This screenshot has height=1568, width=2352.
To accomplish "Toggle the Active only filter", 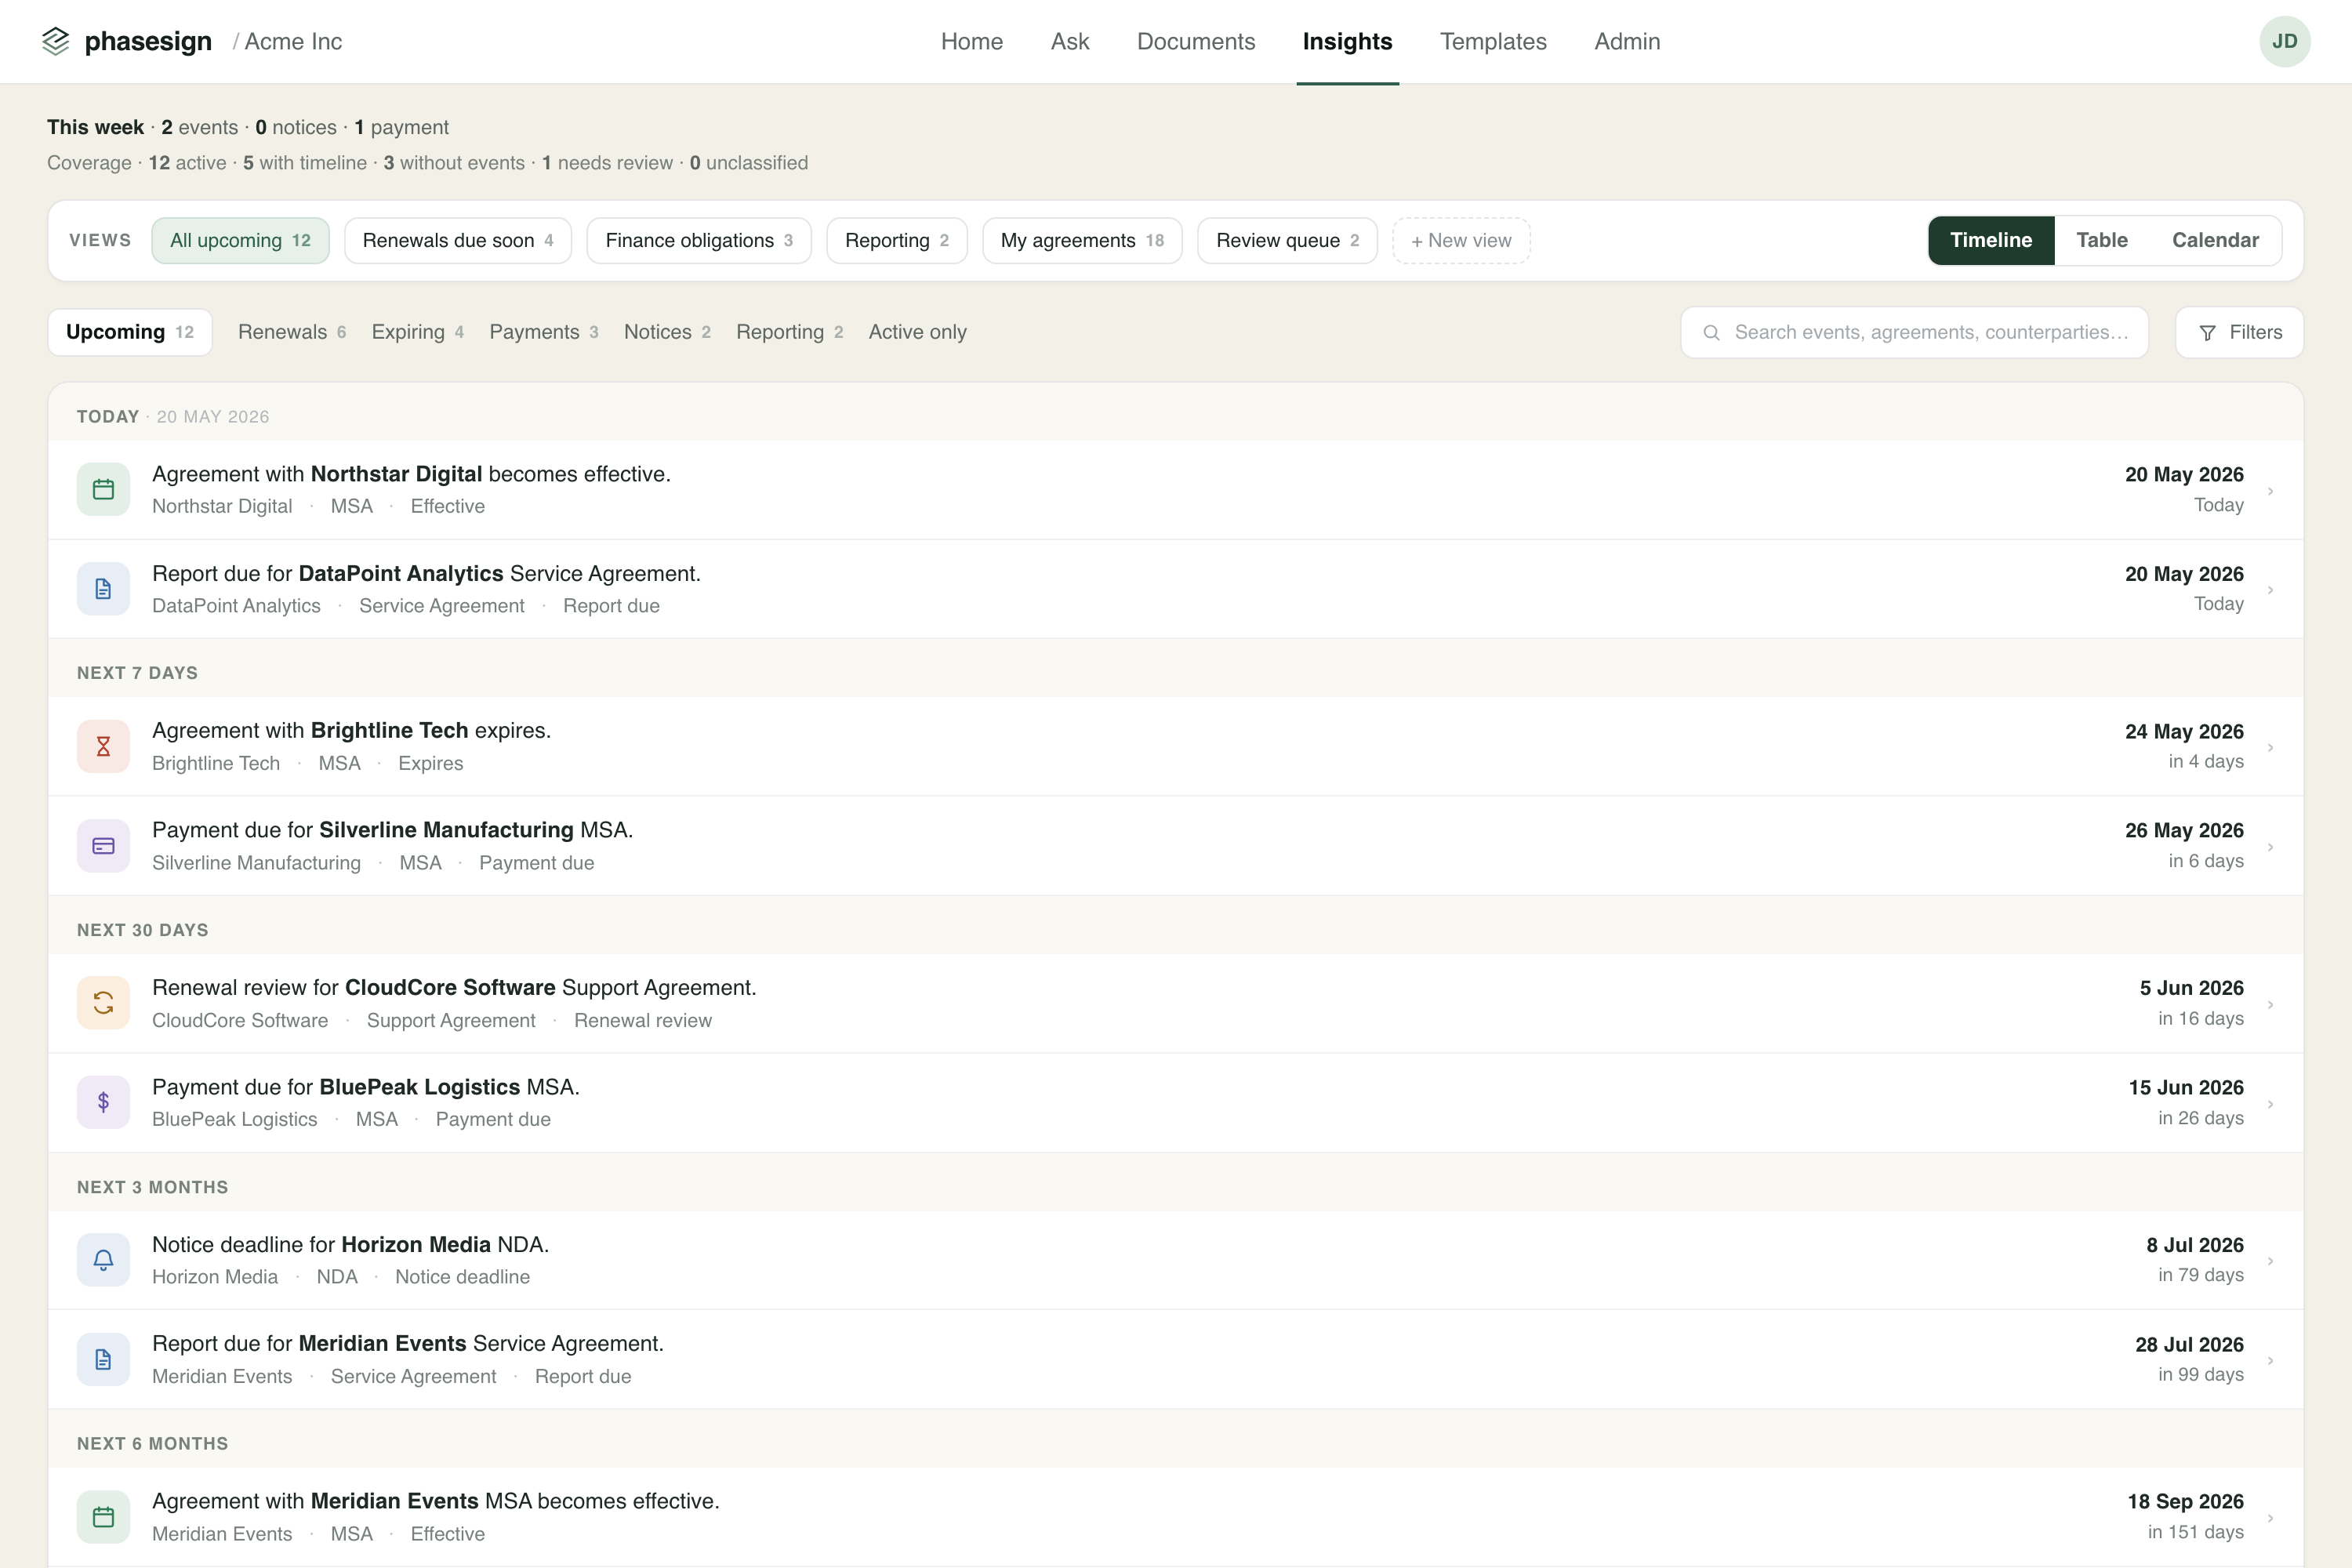I will (917, 332).
